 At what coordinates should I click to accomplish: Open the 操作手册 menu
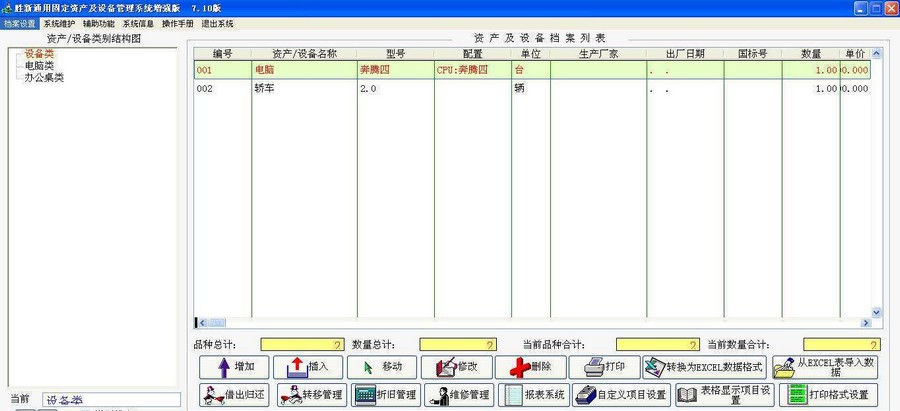tap(178, 24)
